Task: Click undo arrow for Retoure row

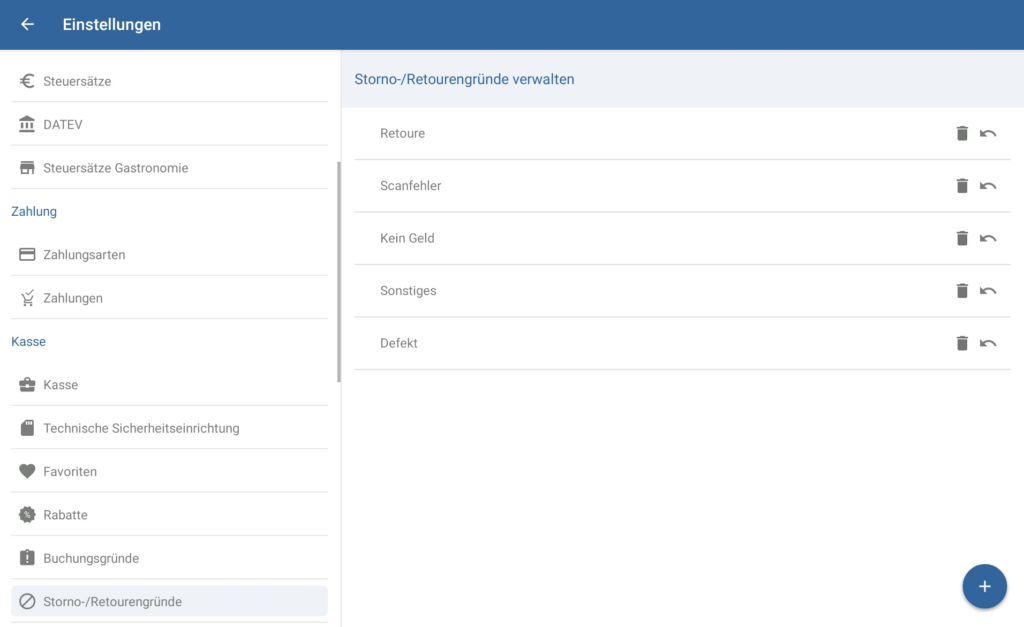Action: (x=988, y=133)
